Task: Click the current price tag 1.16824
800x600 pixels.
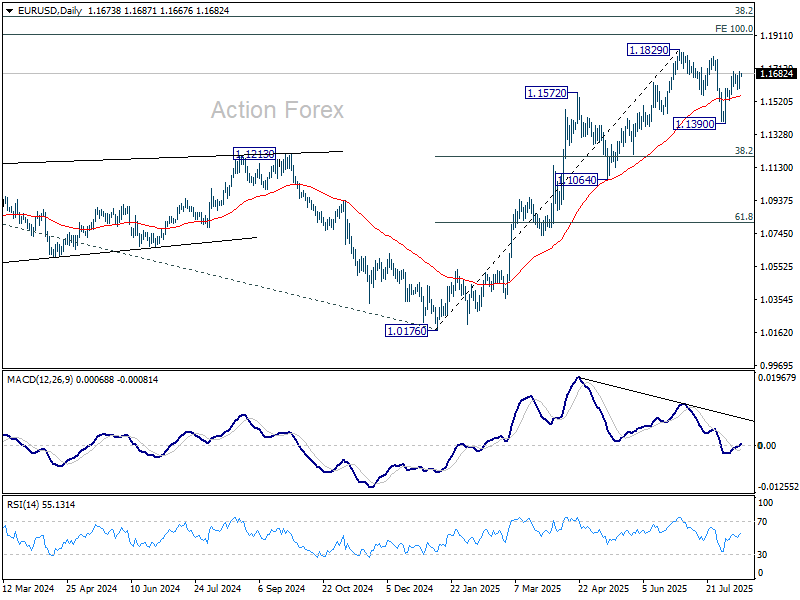Action: click(776, 74)
